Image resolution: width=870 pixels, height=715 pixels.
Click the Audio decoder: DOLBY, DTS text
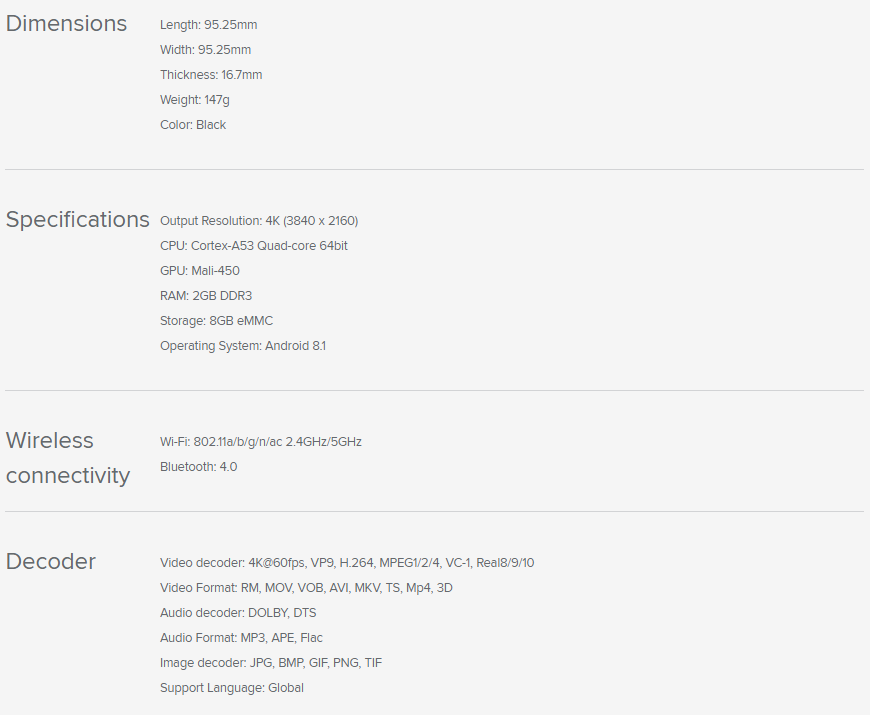tap(238, 613)
